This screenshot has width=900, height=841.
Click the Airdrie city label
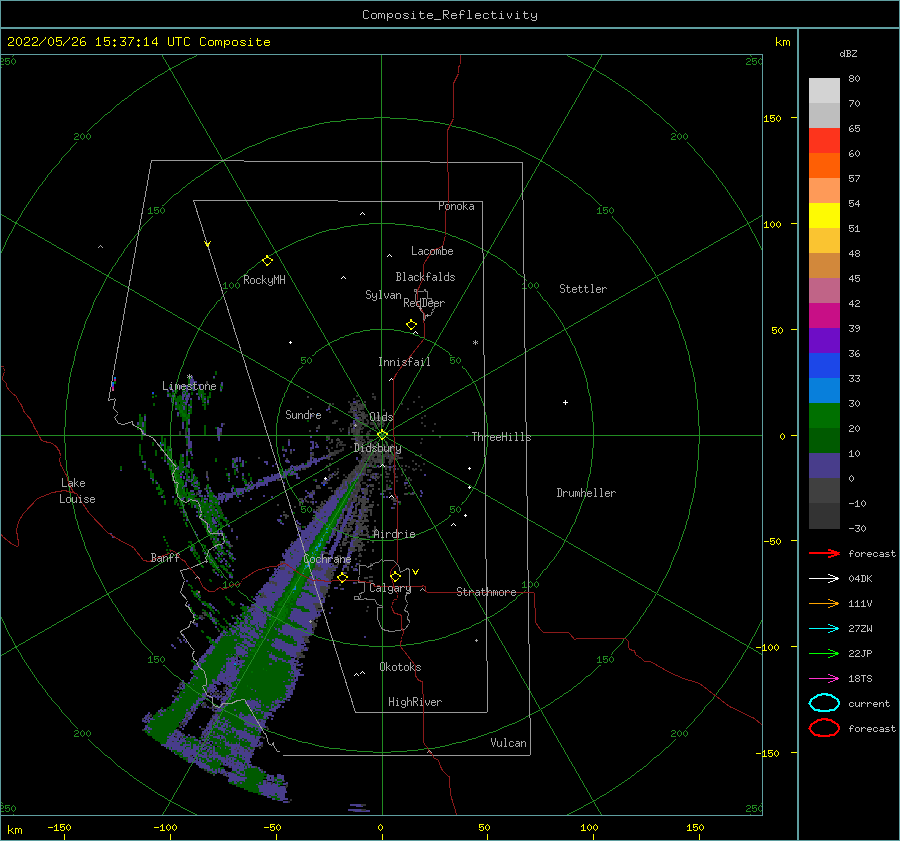tap(394, 534)
